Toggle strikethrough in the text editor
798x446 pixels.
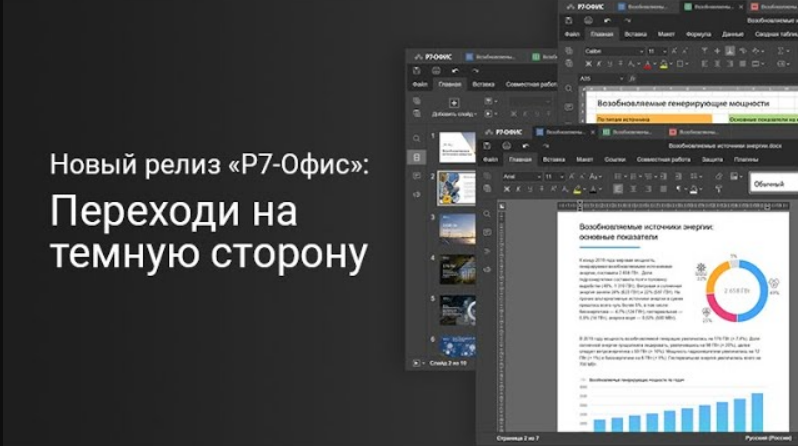[x=542, y=189]
